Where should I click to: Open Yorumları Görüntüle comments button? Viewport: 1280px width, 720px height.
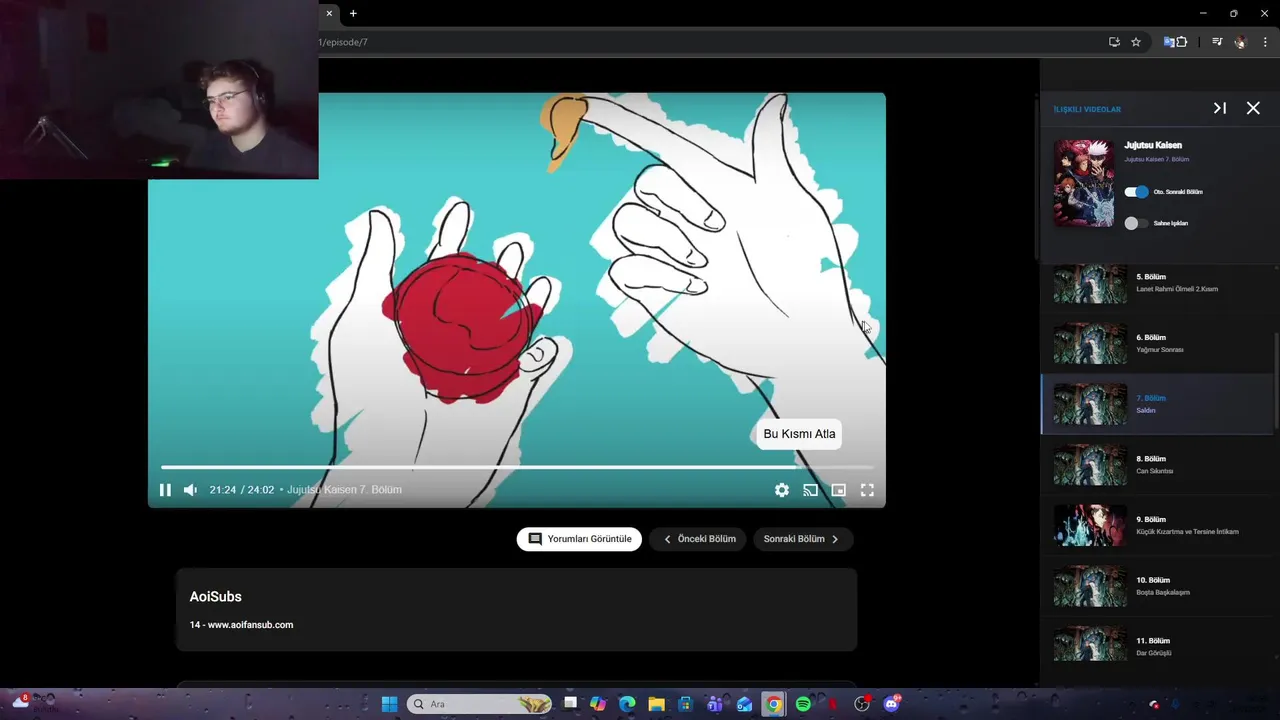coord(579,539)
